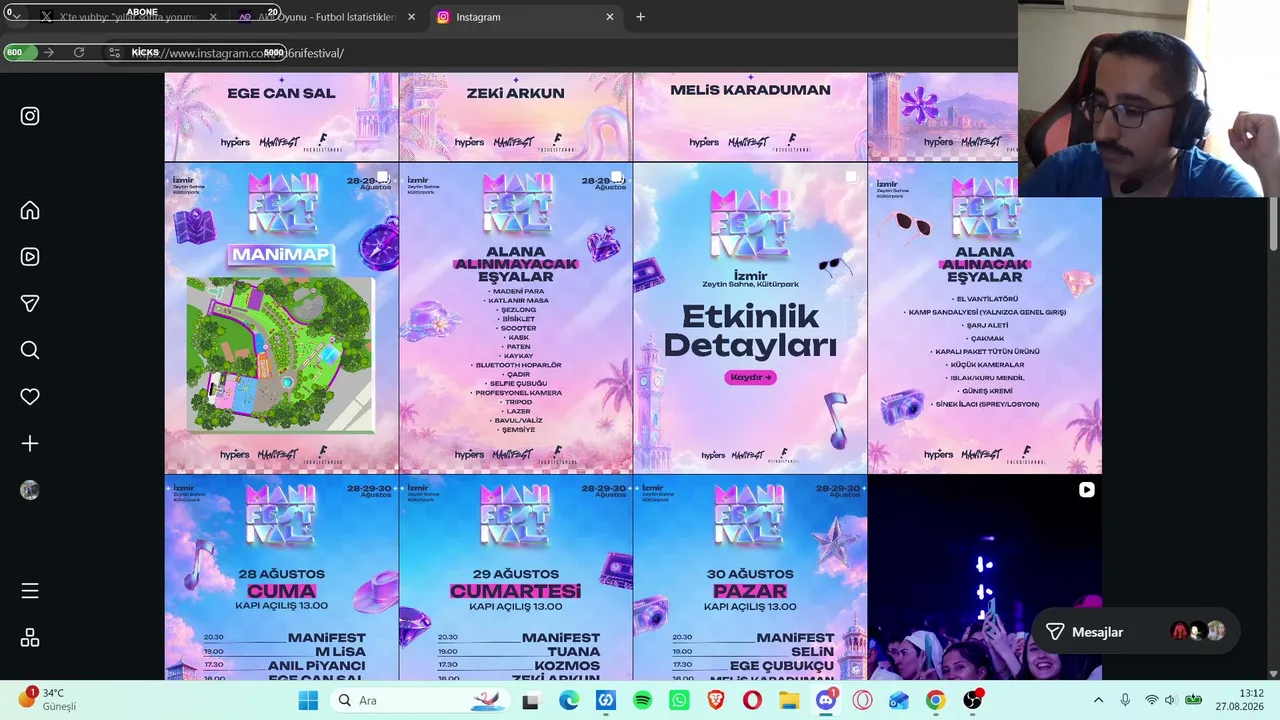
Task: Open the Etkinlik Detayları post
Action: tap(750, 318)
